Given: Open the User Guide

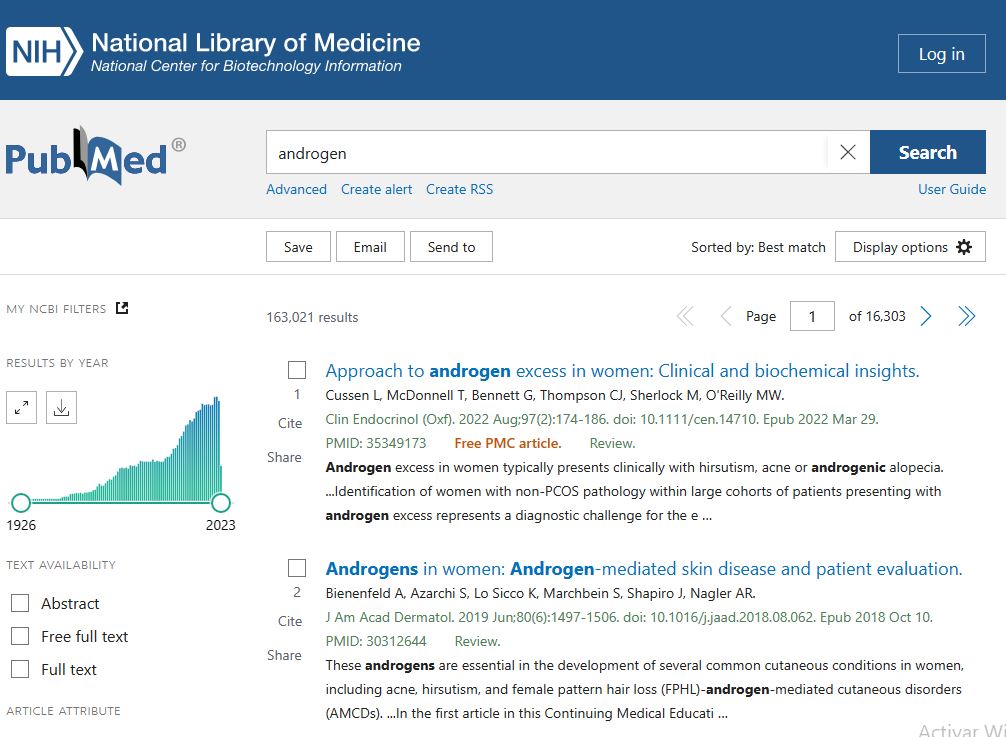Looking at the screenshot, I should coord(952,189).
